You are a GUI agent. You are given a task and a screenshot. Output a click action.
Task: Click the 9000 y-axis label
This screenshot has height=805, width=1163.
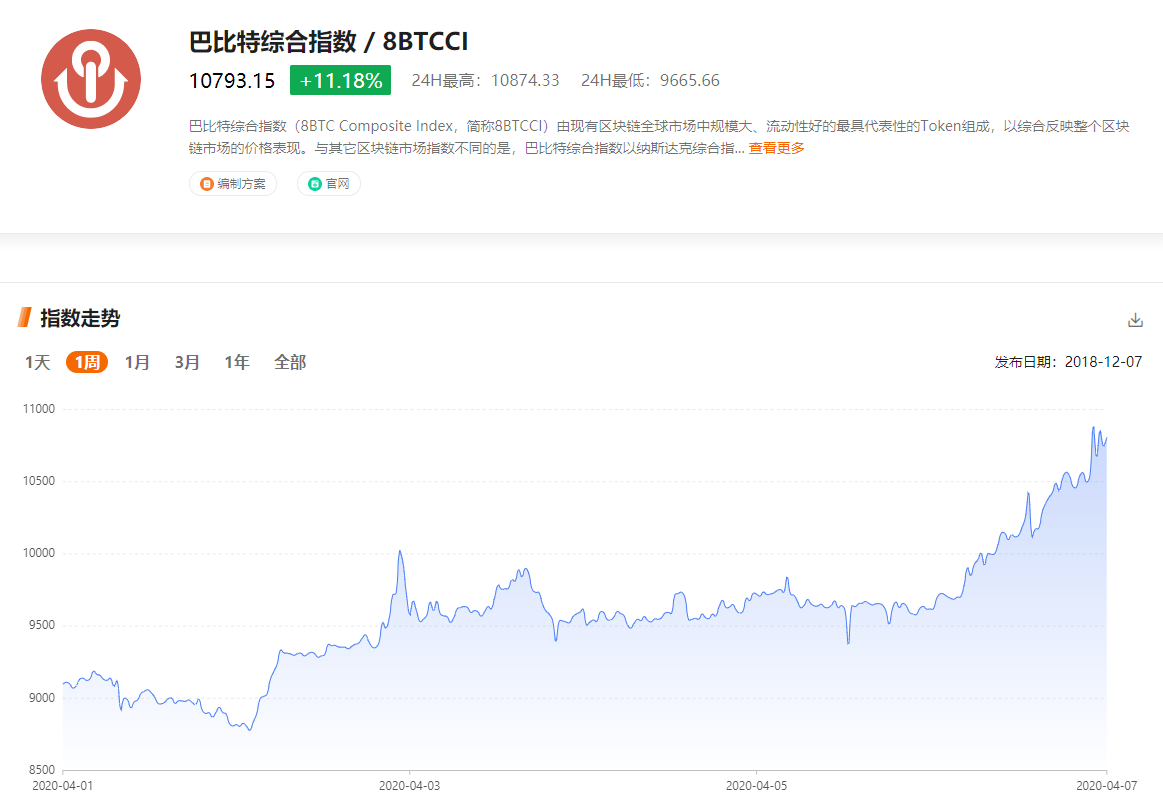point(42,697)
